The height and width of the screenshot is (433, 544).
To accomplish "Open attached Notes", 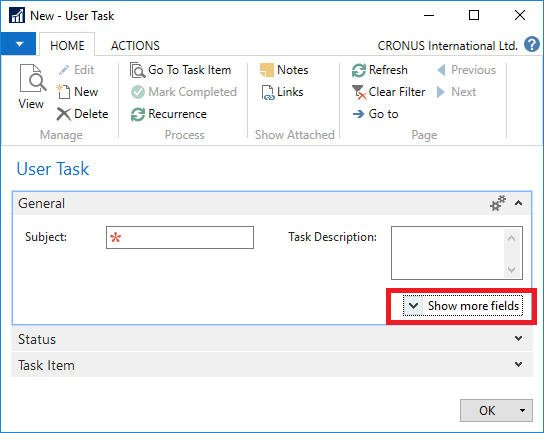I will pos(284,70).
